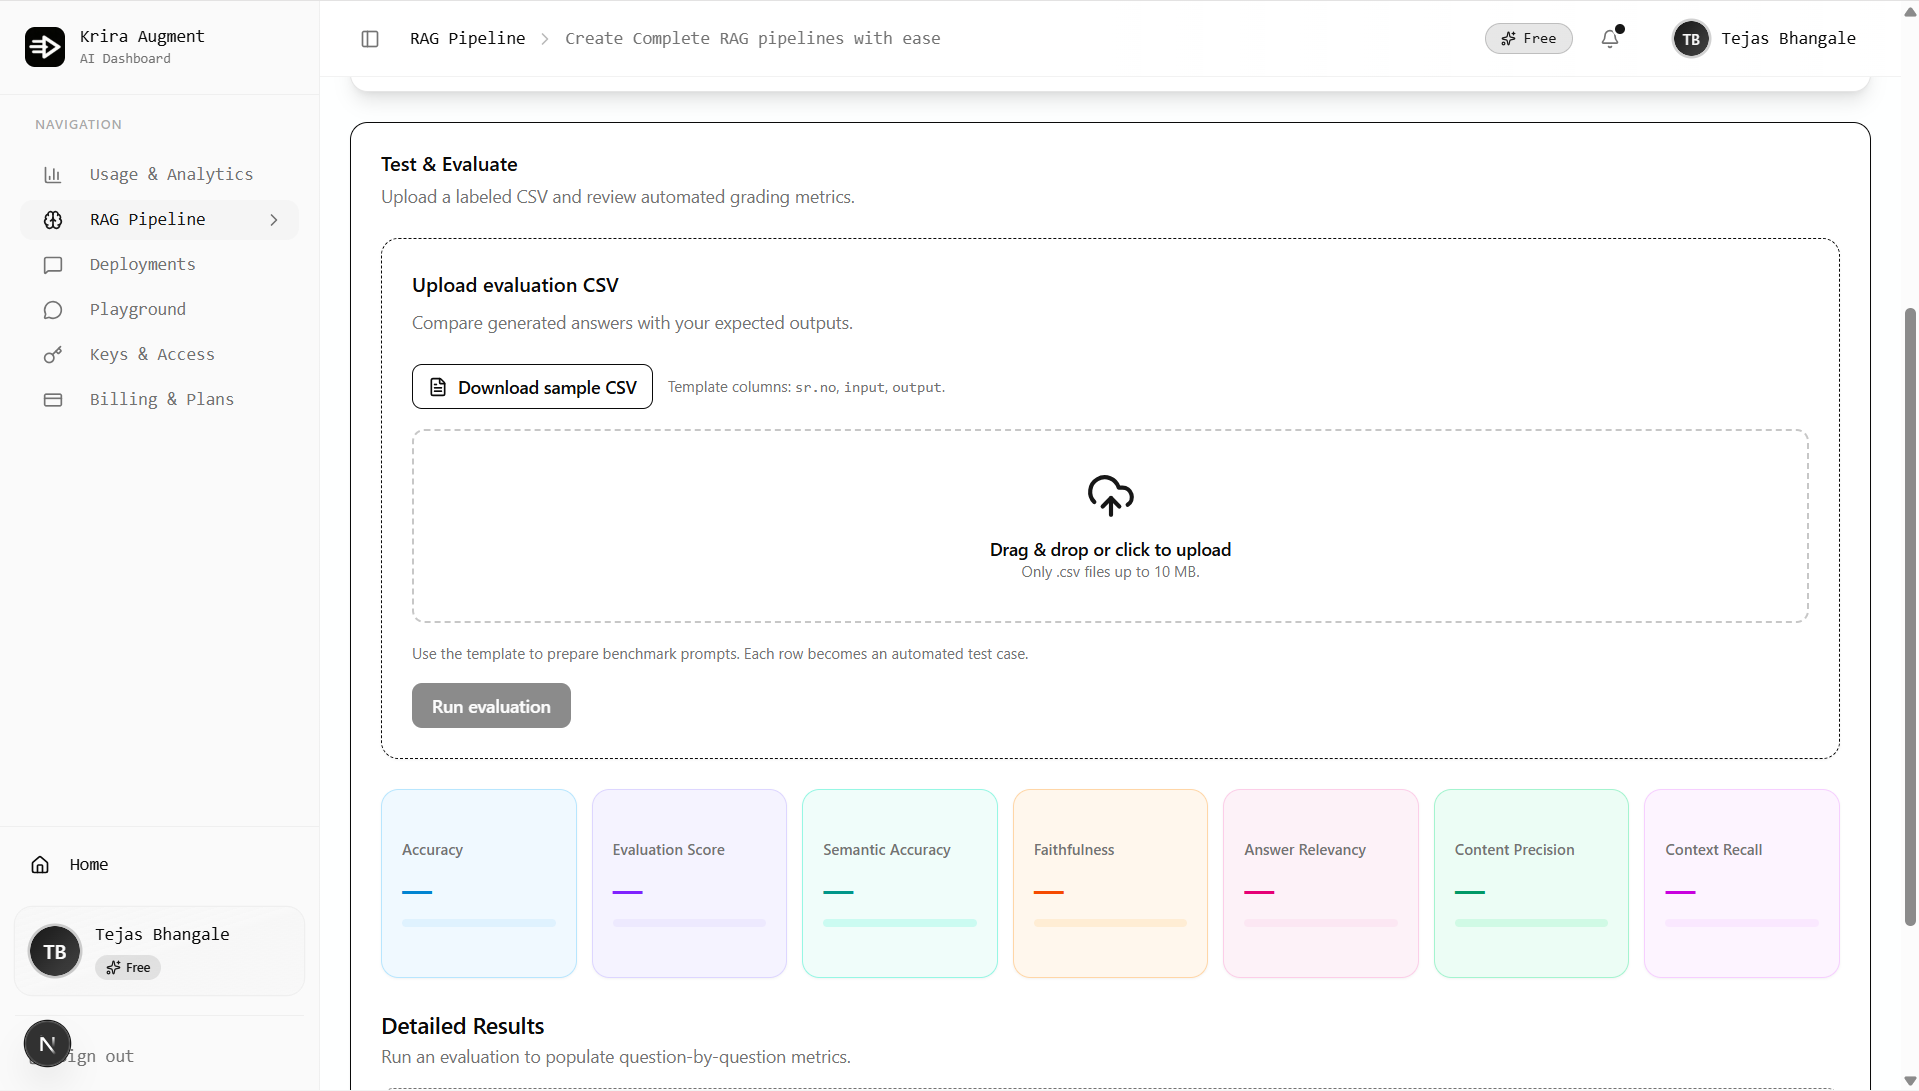Click the Answer Relevancy metric card
This screenshot has height=1091, width=1919.
coord(1320,884)
